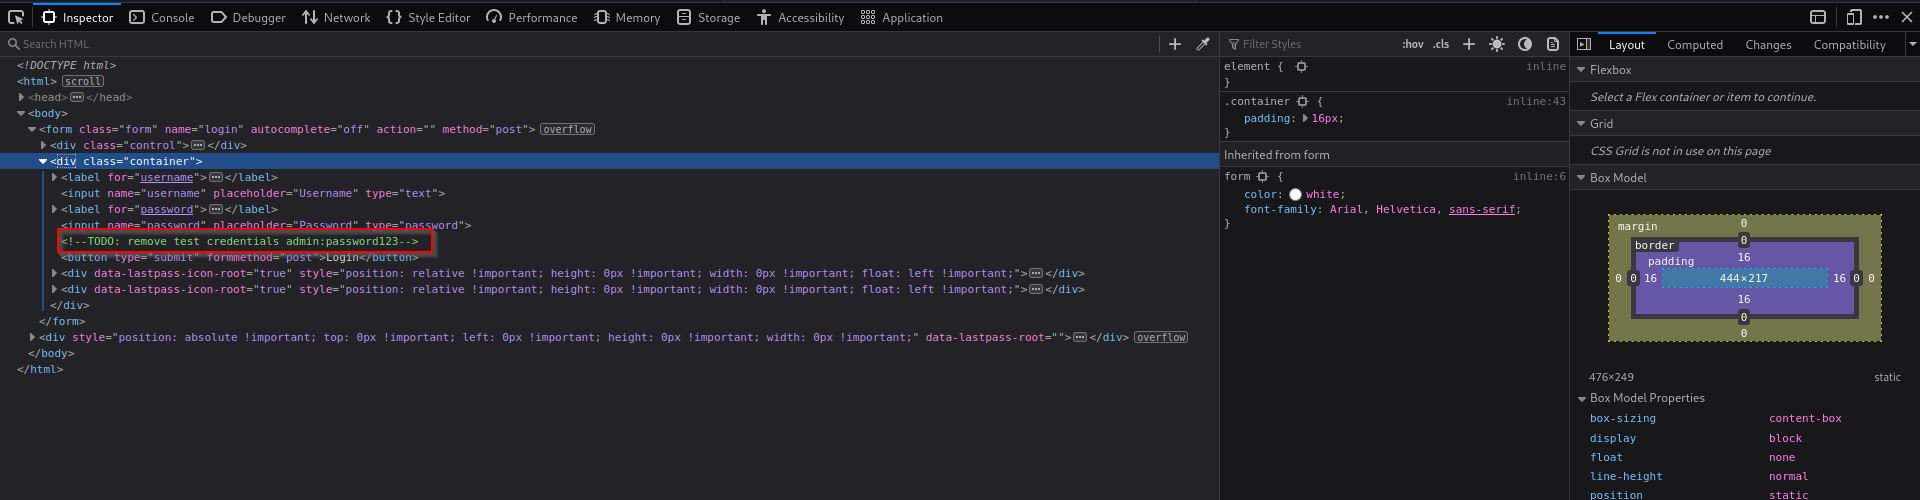
Task: Add new style rule plus icon
Action: click(x=1468, y=44)
